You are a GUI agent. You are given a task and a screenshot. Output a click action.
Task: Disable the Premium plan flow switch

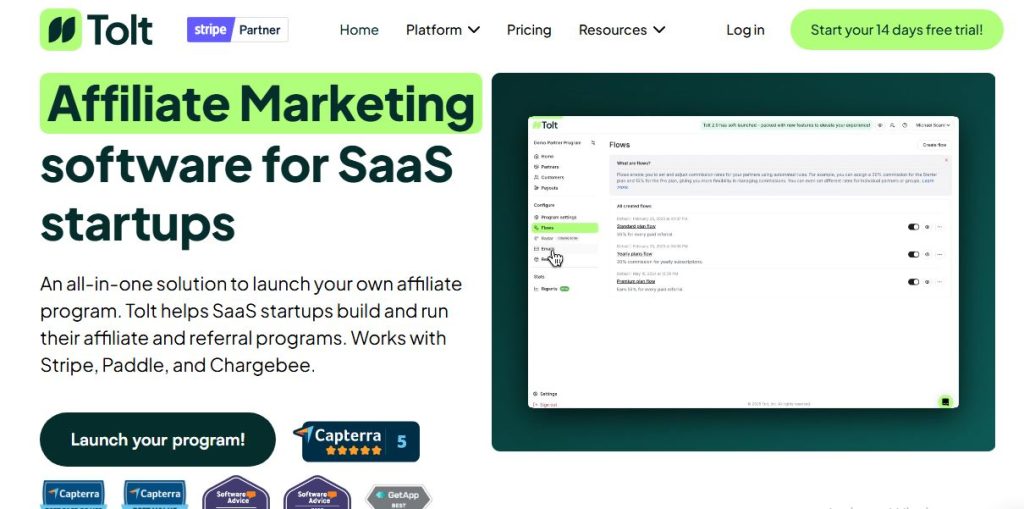pos(913,282)
